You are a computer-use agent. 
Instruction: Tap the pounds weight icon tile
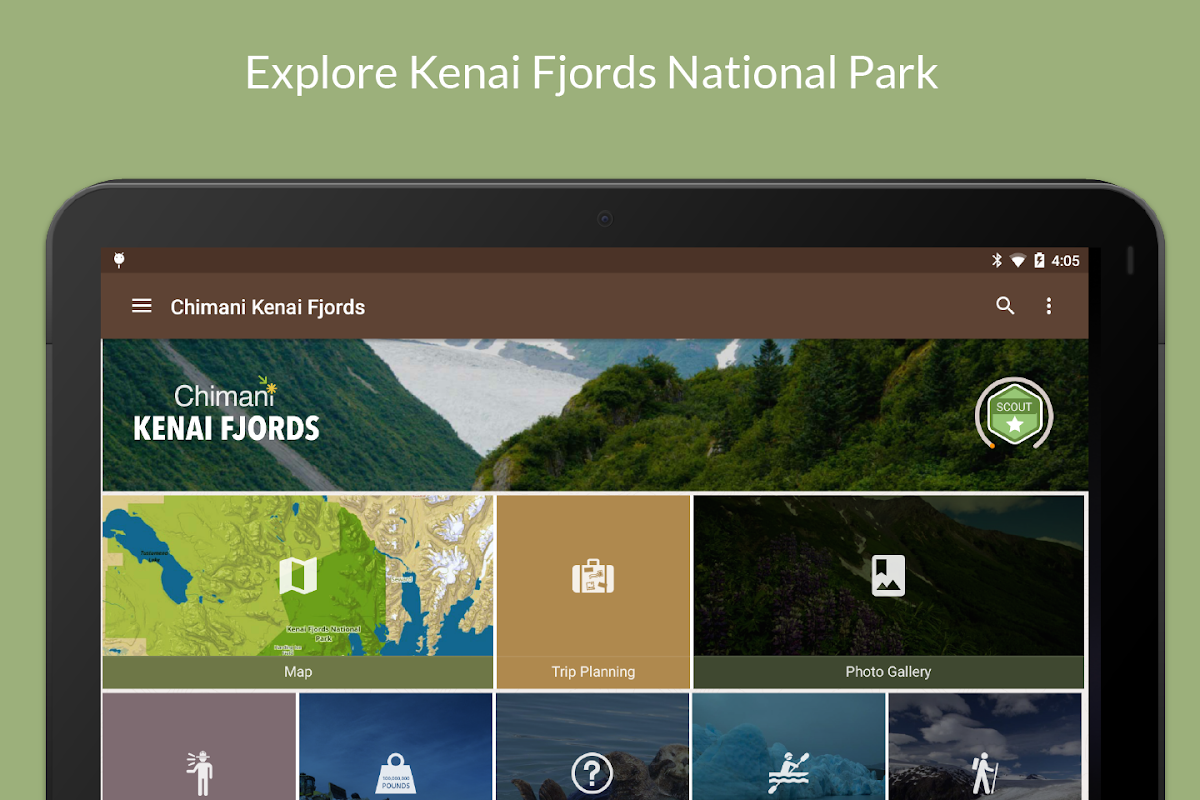(396, 773)
